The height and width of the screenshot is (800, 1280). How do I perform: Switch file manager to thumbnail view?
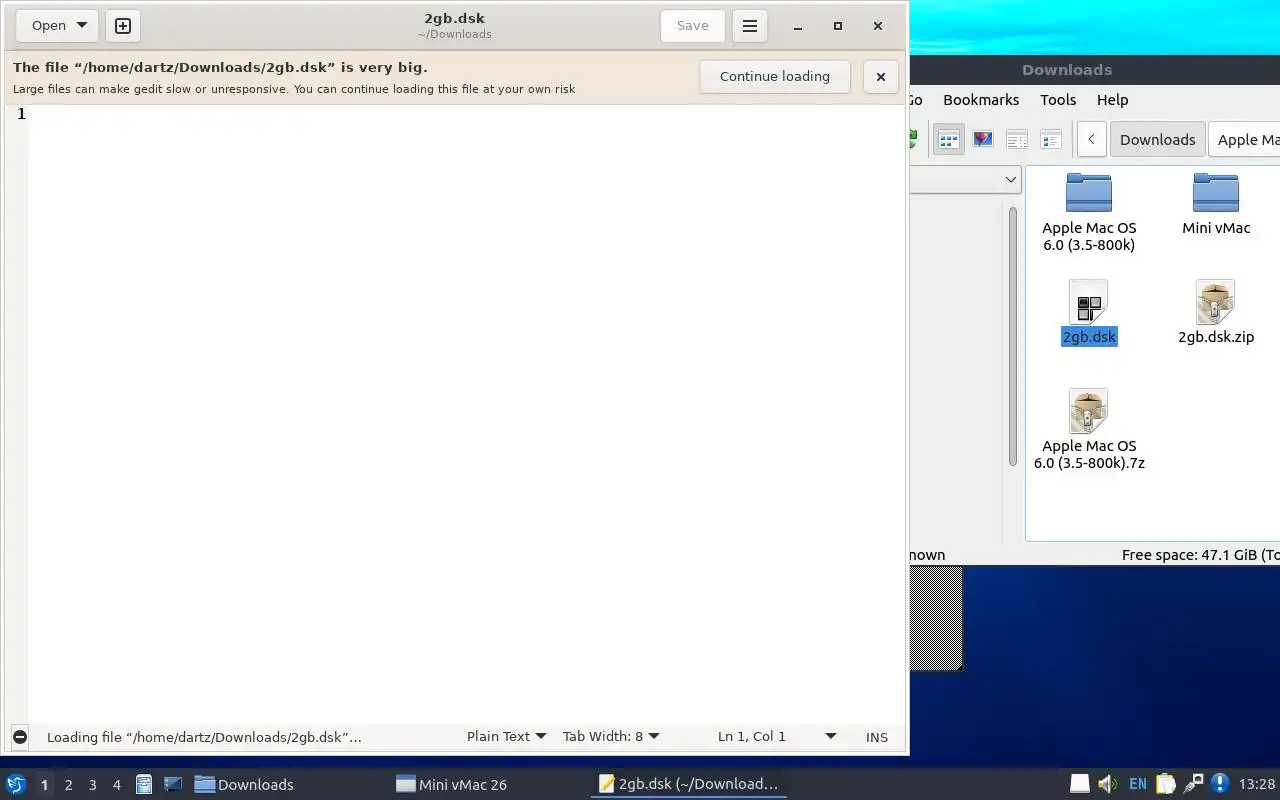click(x=983, y=139)
